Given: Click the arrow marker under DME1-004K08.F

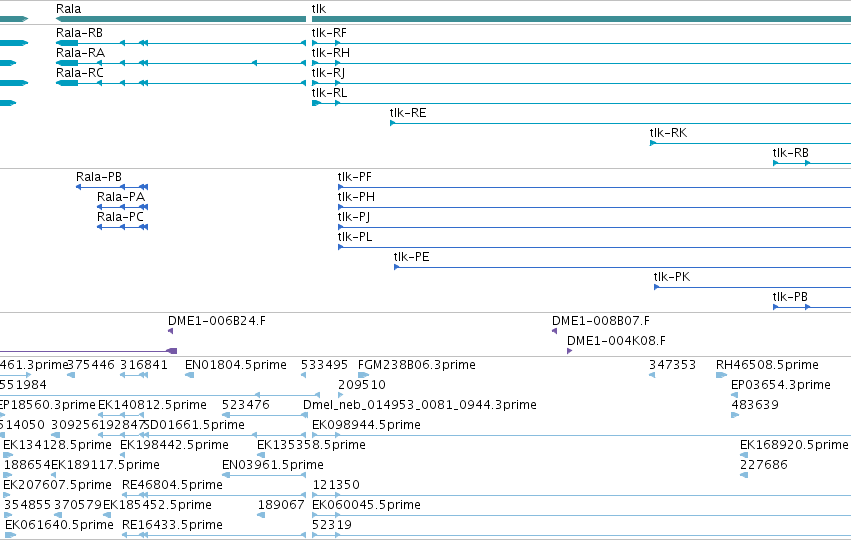Looking at the screenshot, I should (x=569, y=351).
